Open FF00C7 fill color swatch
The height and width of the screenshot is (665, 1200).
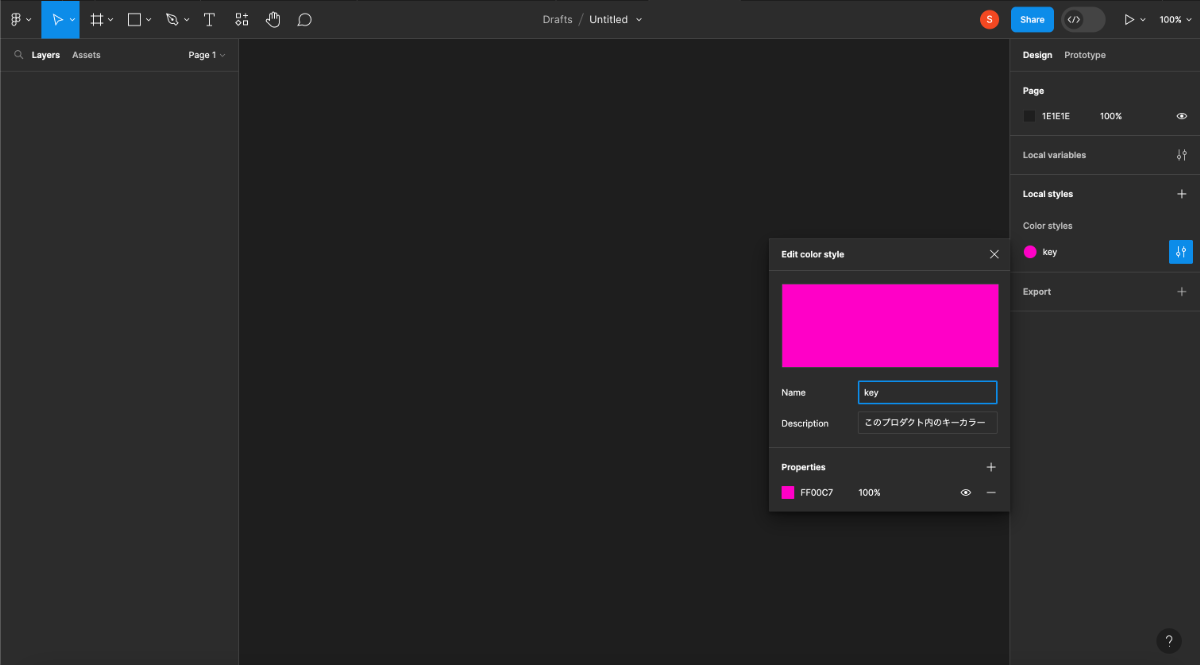point(788,492)
